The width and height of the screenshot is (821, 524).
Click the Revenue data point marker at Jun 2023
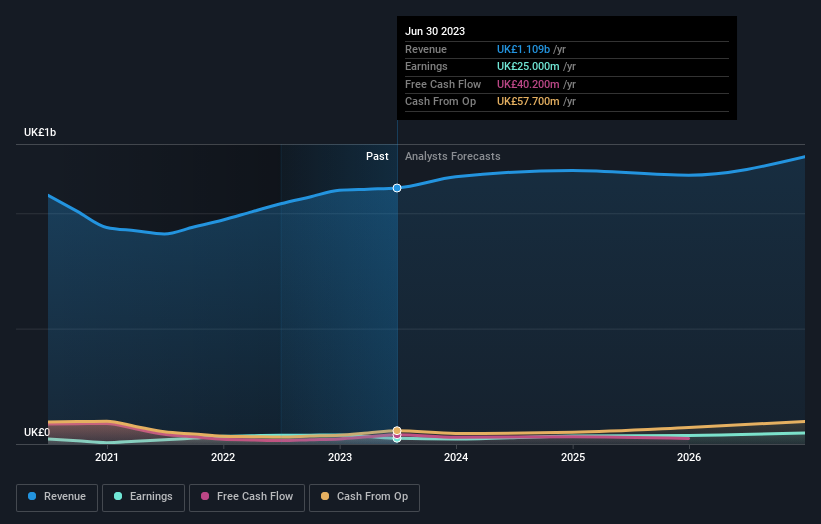[397, 188]
